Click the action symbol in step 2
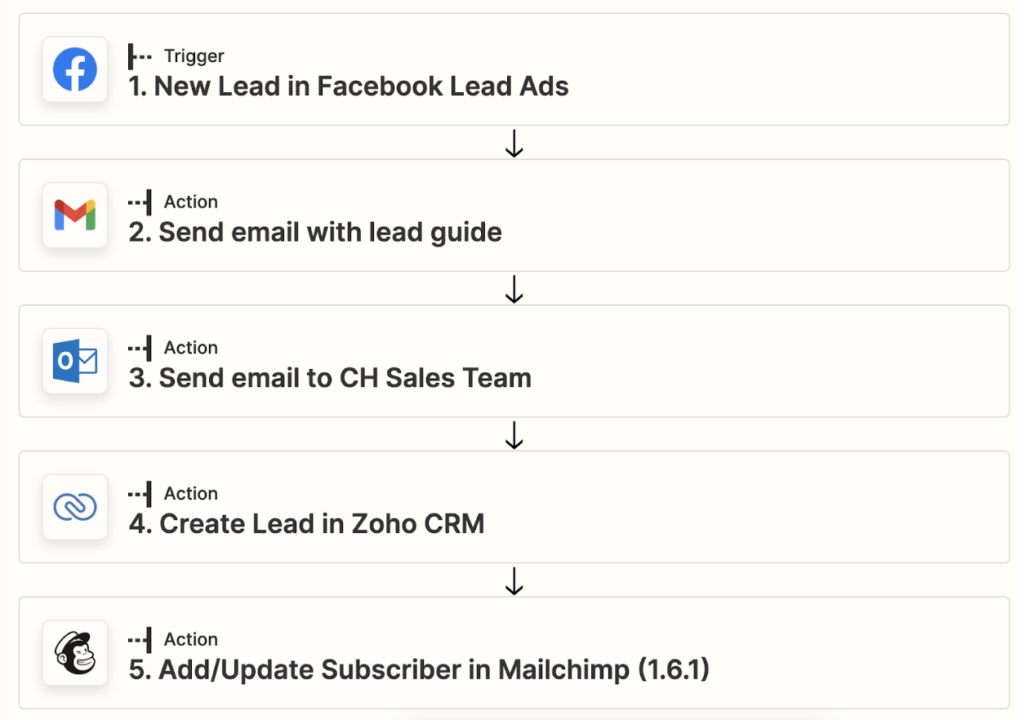 pos(140,202)
